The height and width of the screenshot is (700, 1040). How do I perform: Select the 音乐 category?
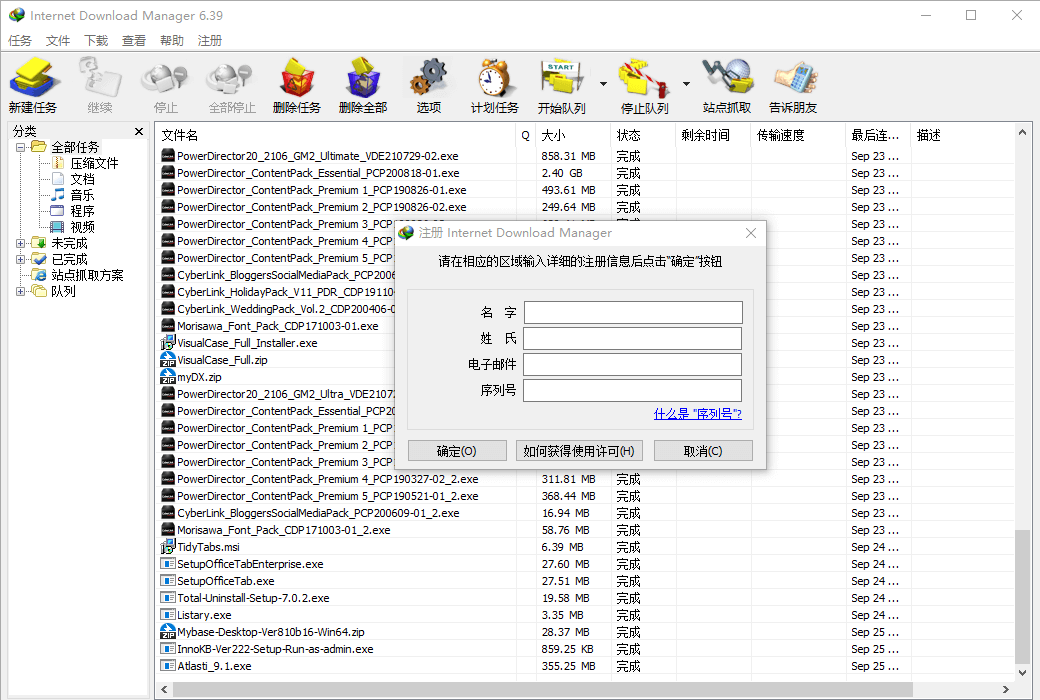(x=82, y=195)
